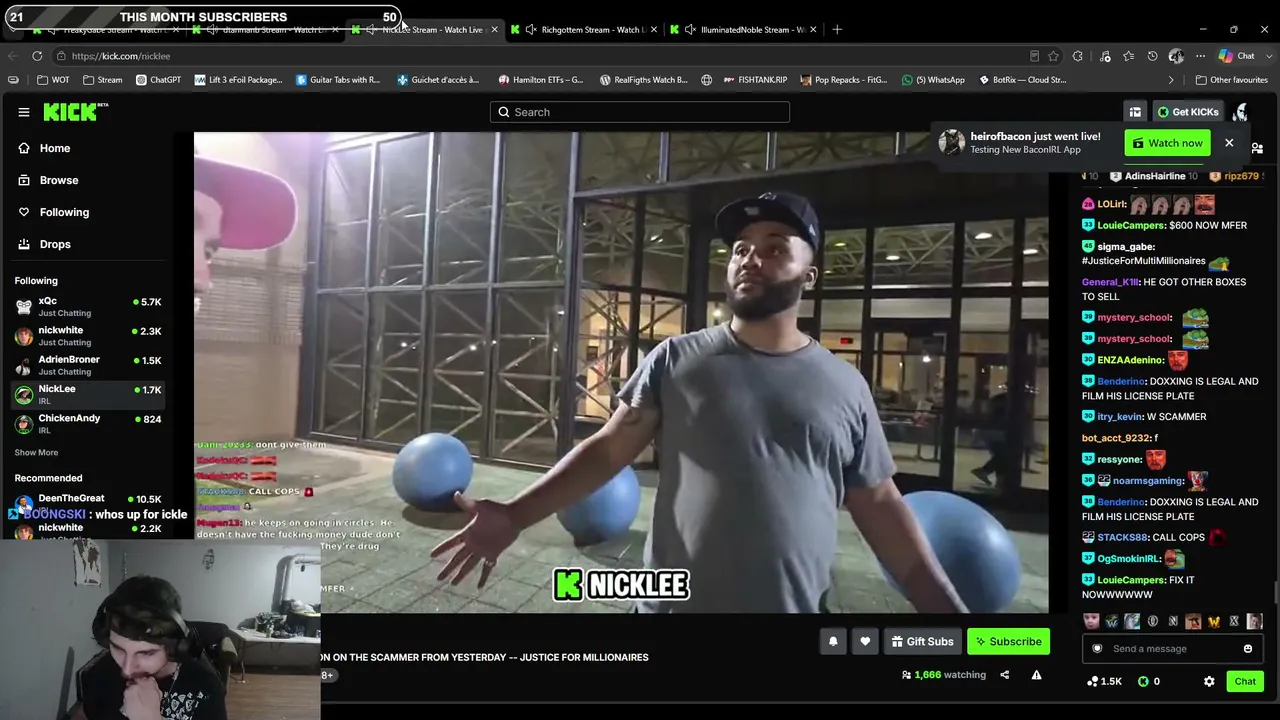Expand Following list with Show More
1280x720 pixels.
point(36,453)
